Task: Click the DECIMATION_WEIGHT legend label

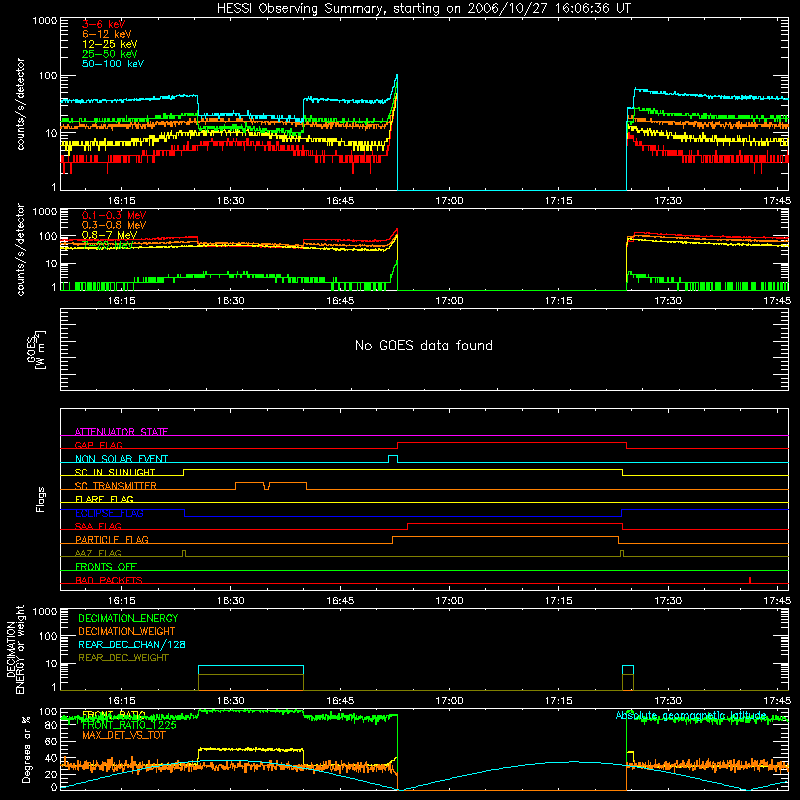Action: [x=127, y=631]
